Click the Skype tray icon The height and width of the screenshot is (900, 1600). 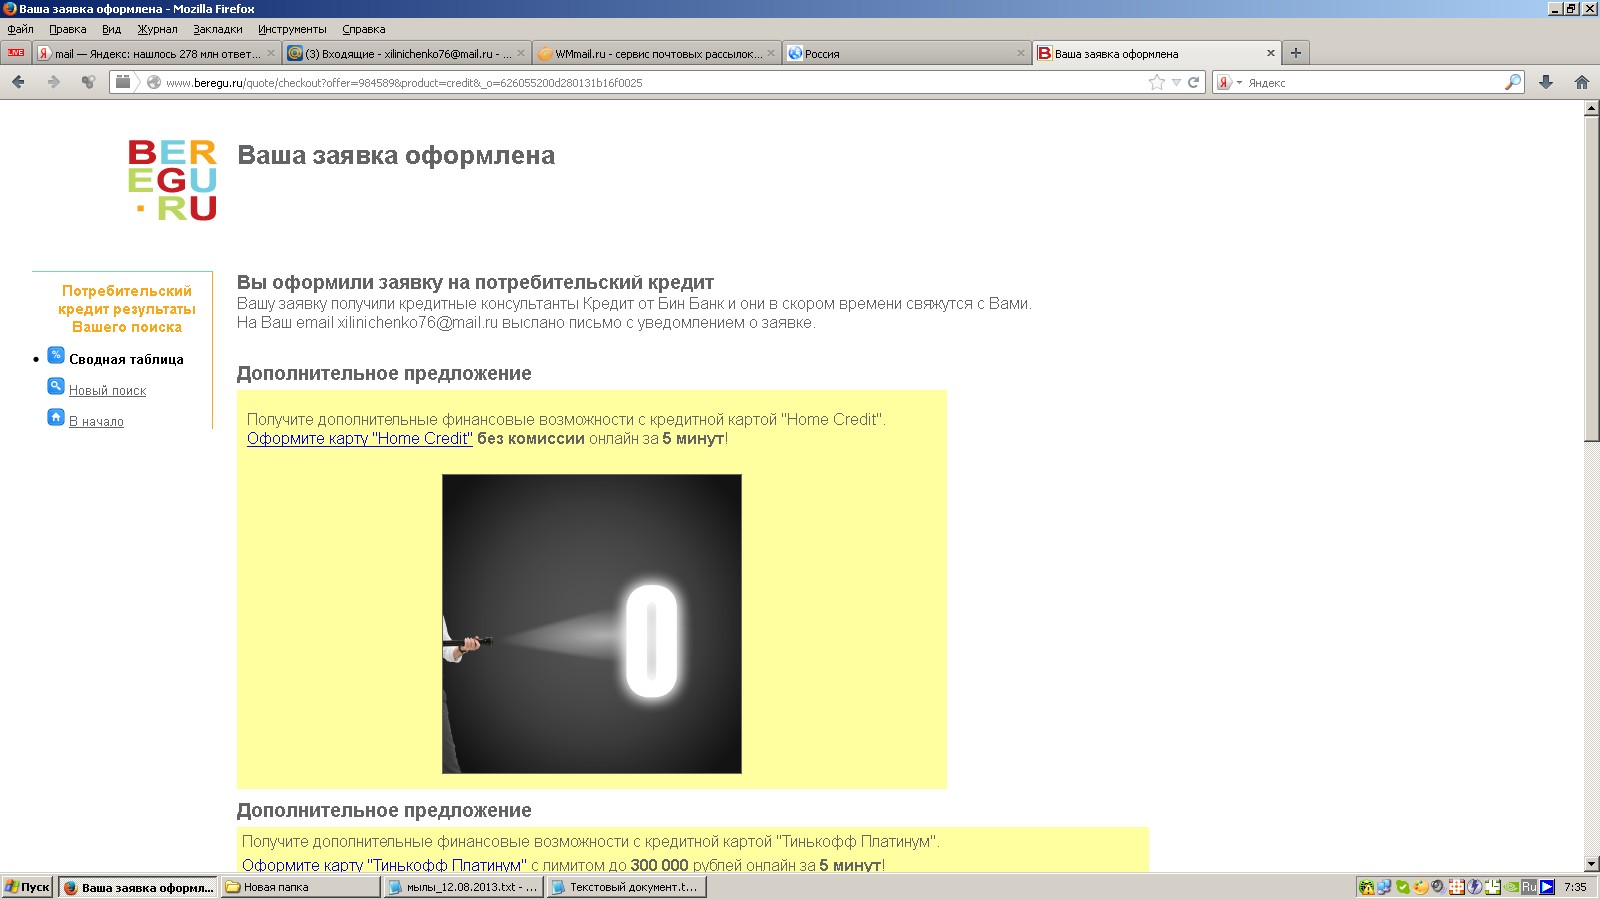pyautogui.click(x=1403, y=887)
